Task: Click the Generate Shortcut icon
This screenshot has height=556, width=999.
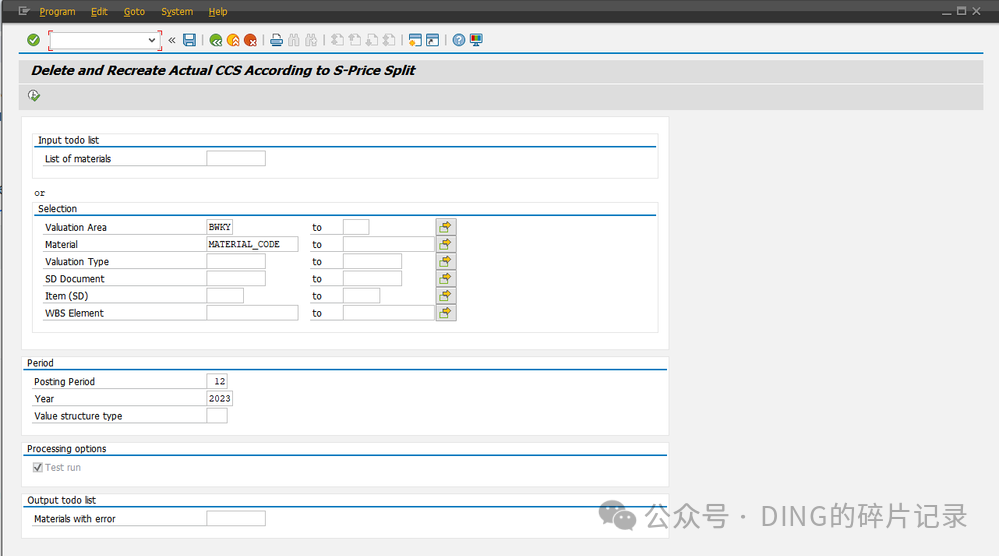Action: click(x=433, y=40)
